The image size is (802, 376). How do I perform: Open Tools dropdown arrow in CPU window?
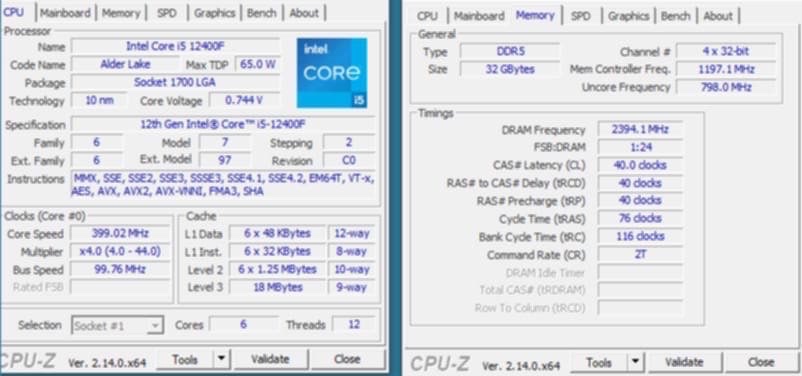pyautogui.click(x=221, y=359)
